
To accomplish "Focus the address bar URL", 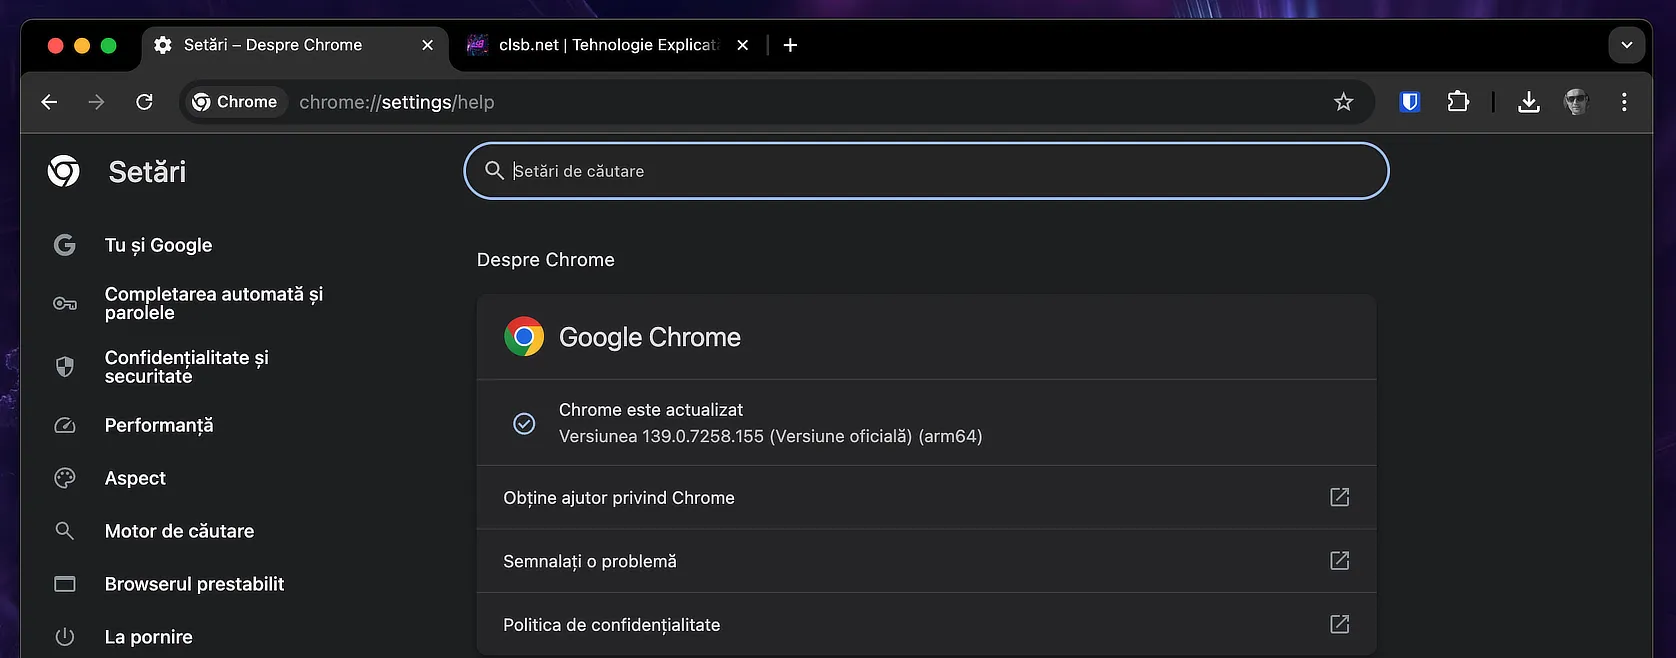I will pyautogui.click(x=397, y=102).
